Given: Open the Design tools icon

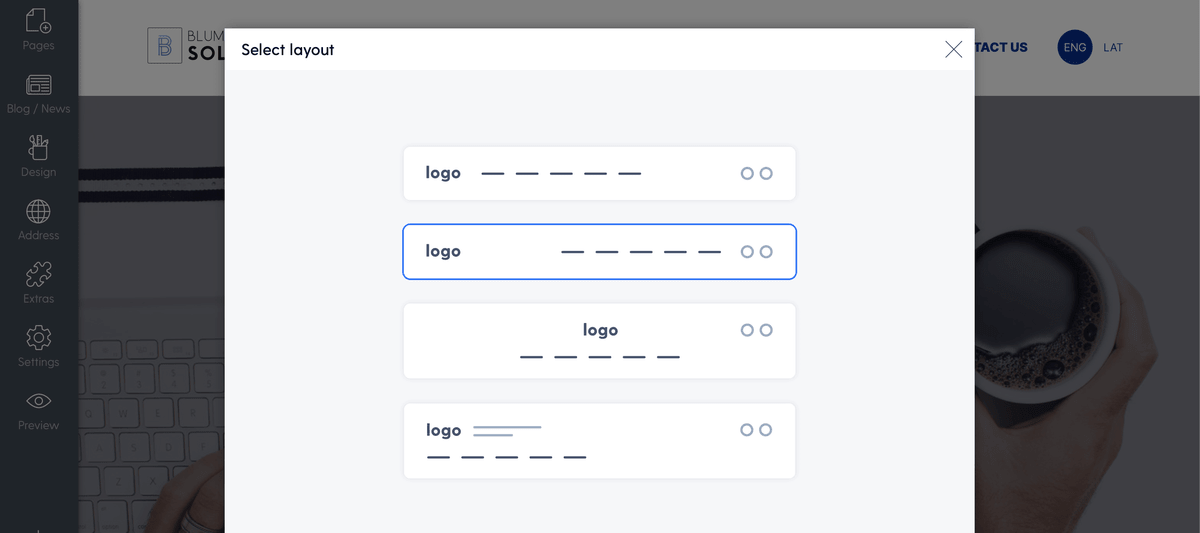Looking at the screenshot, I should tap(38, 148).
